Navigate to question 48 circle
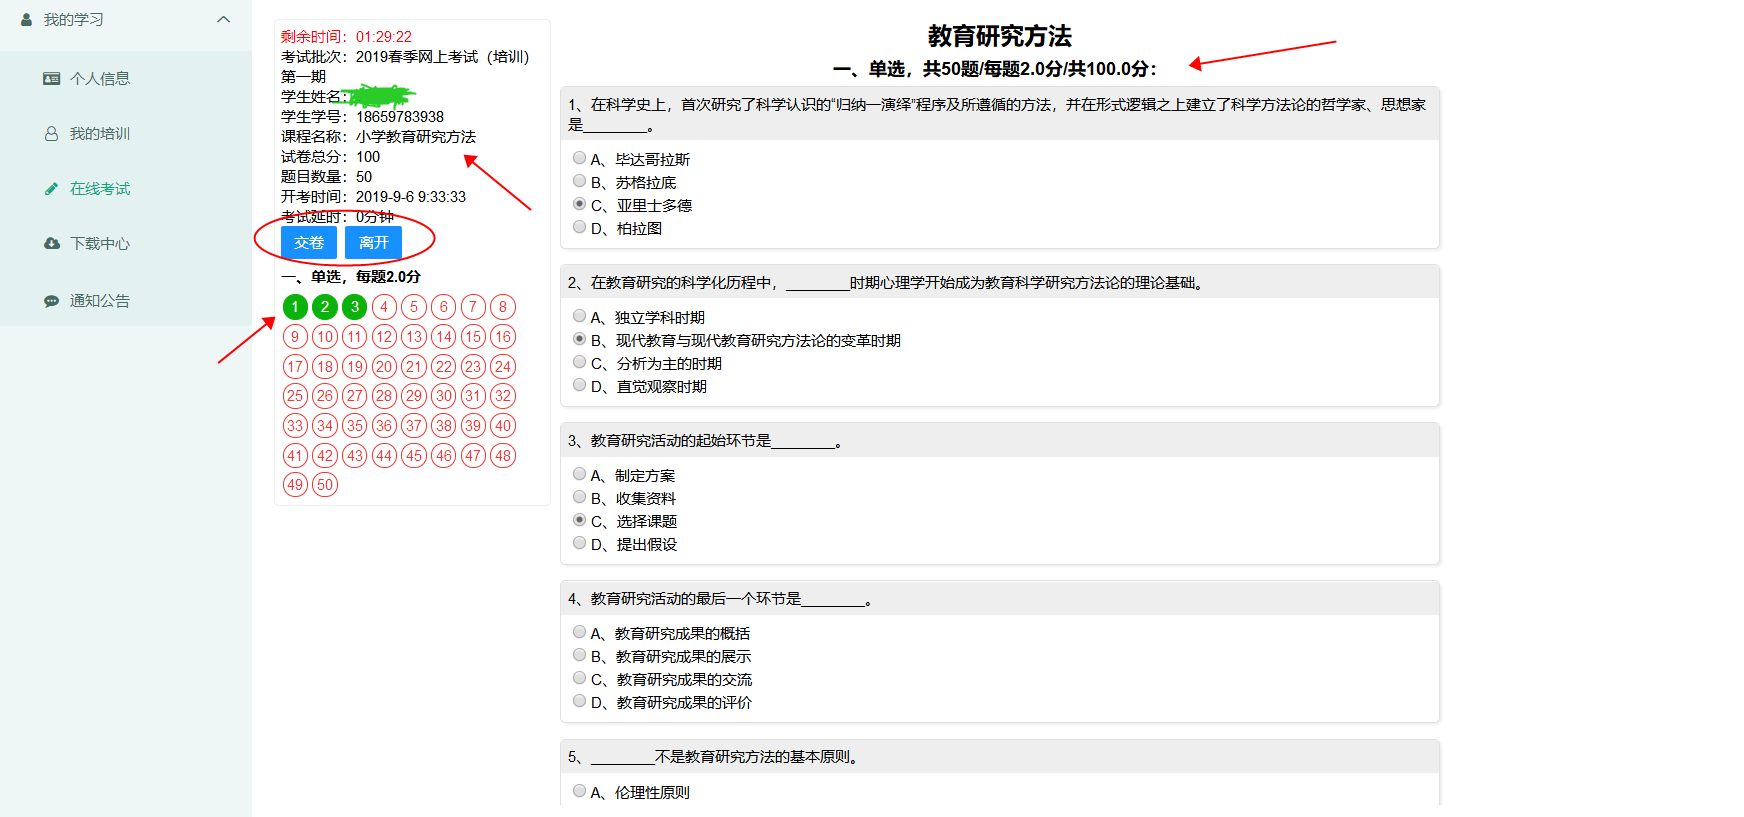 (x=503, y=456)
